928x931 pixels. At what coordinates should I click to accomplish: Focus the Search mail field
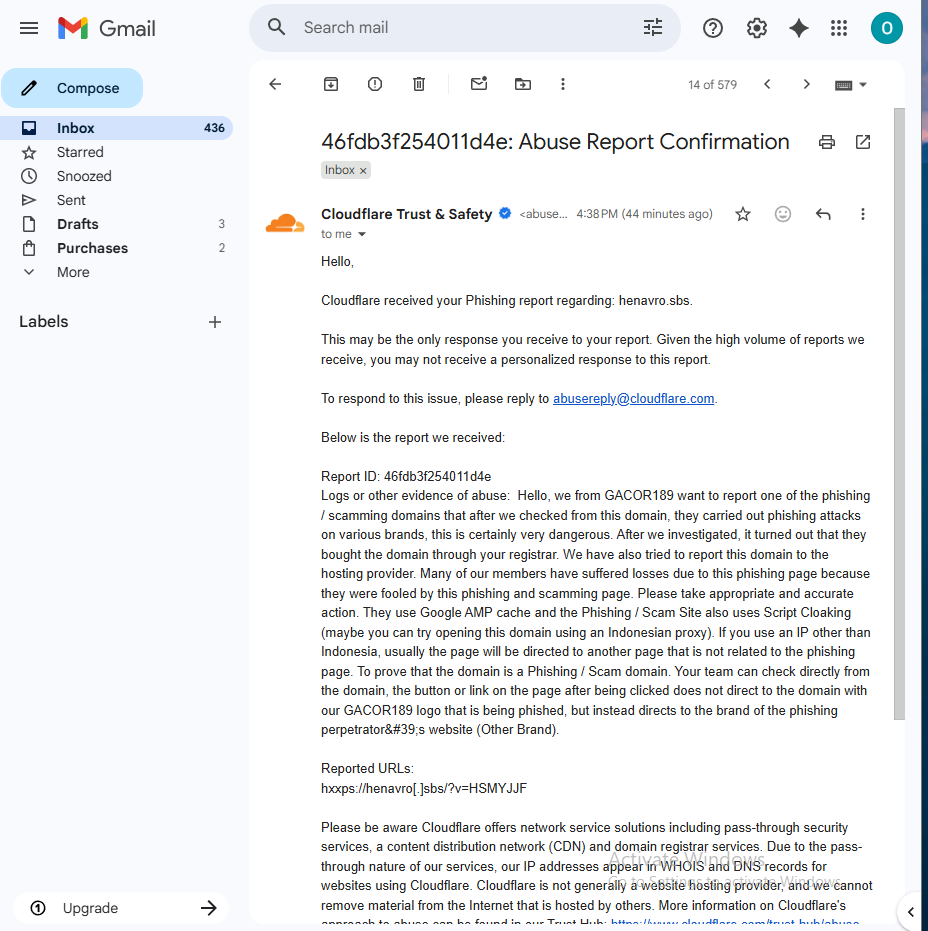pos(464,27)
